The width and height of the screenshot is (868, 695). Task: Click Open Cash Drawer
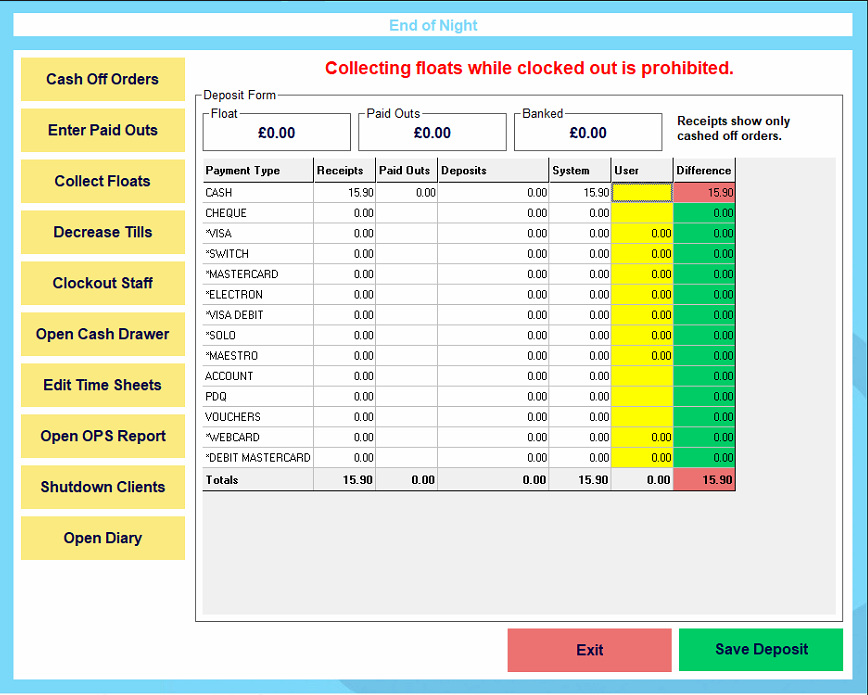(x=102, y=334)
